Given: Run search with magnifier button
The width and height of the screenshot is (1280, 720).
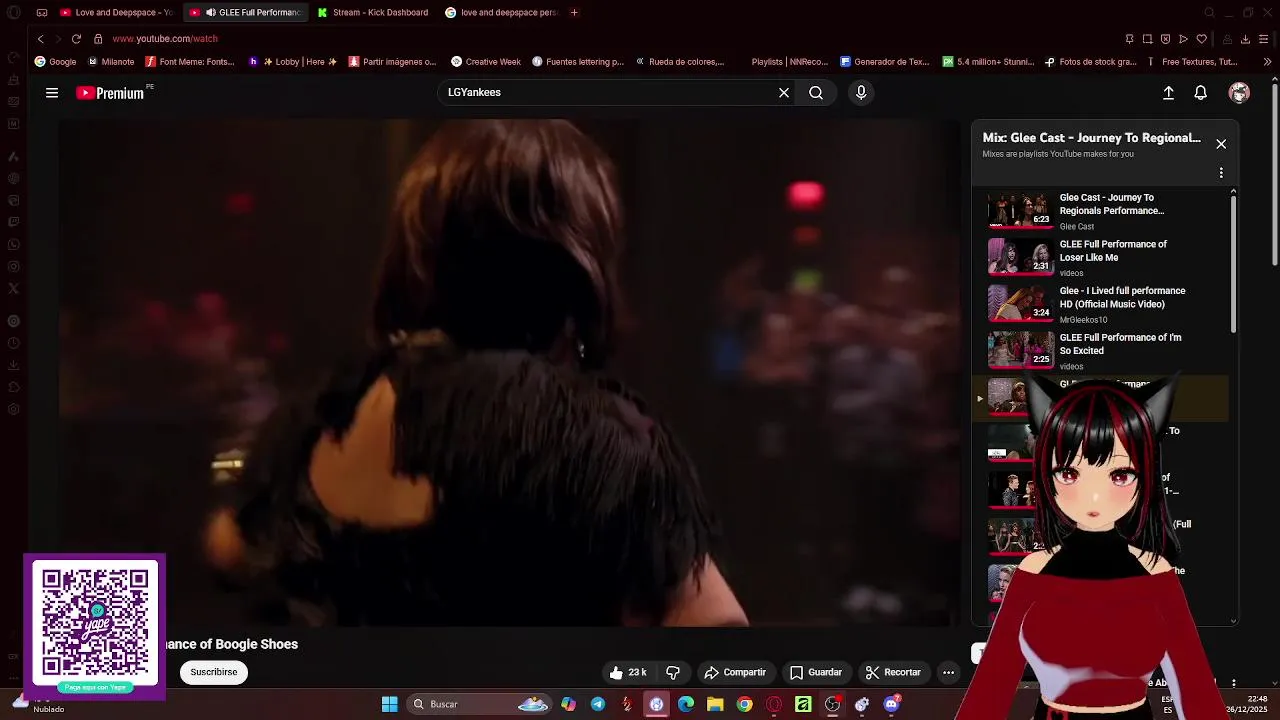Looking at the screenshot, I should click(816, 93).
